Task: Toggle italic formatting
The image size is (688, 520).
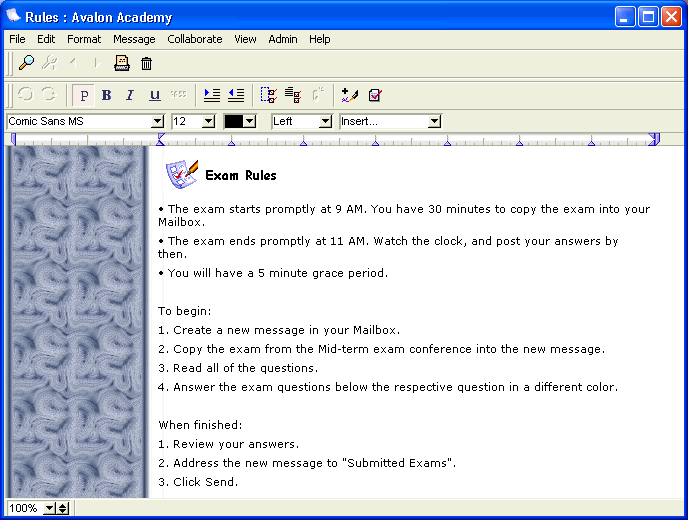Action: click(x=130, y=95)
